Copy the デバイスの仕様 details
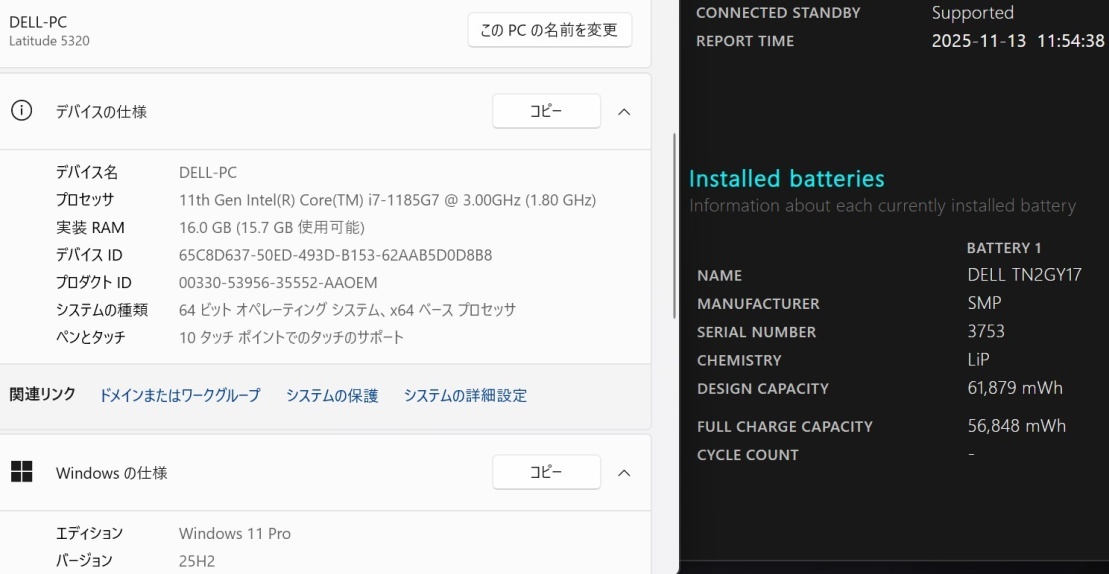Image resolution: width=1109 pixels, height=574 pixels. [546, 111]
